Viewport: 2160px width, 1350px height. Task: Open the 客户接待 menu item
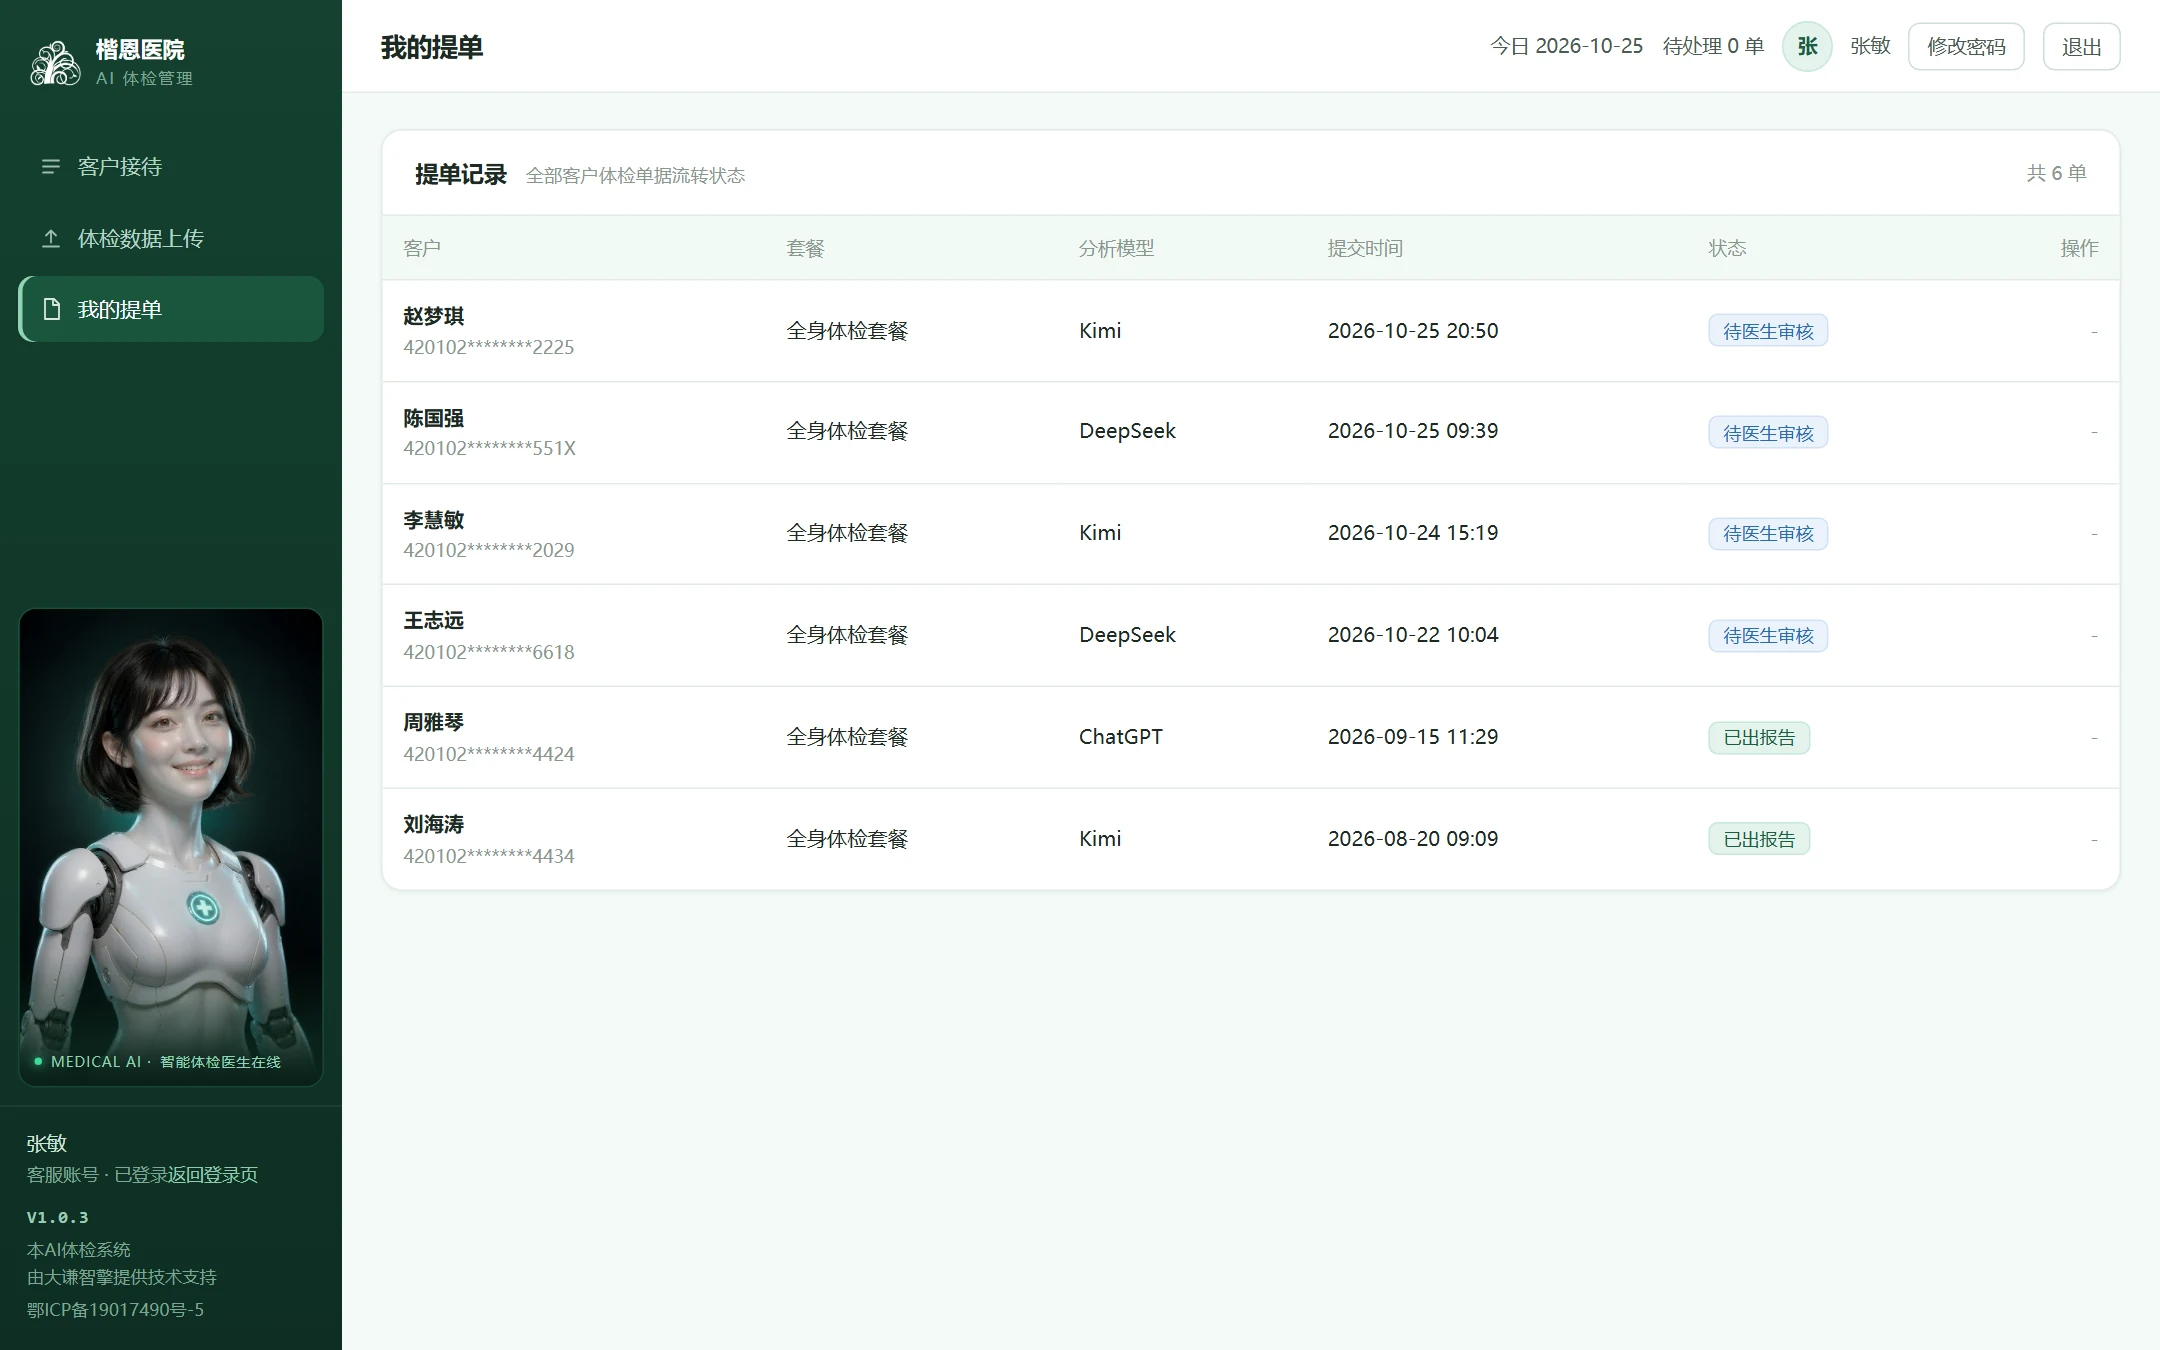coord(171,167)
